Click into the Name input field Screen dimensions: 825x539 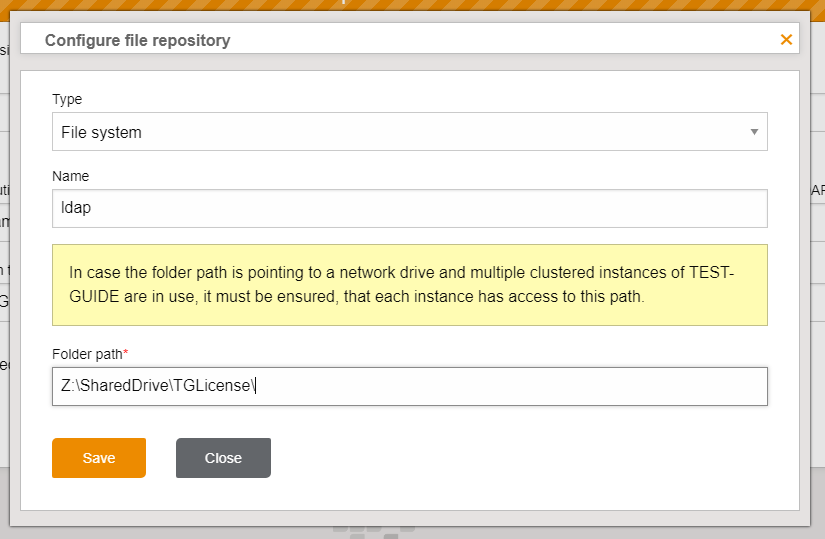[409, 209]
